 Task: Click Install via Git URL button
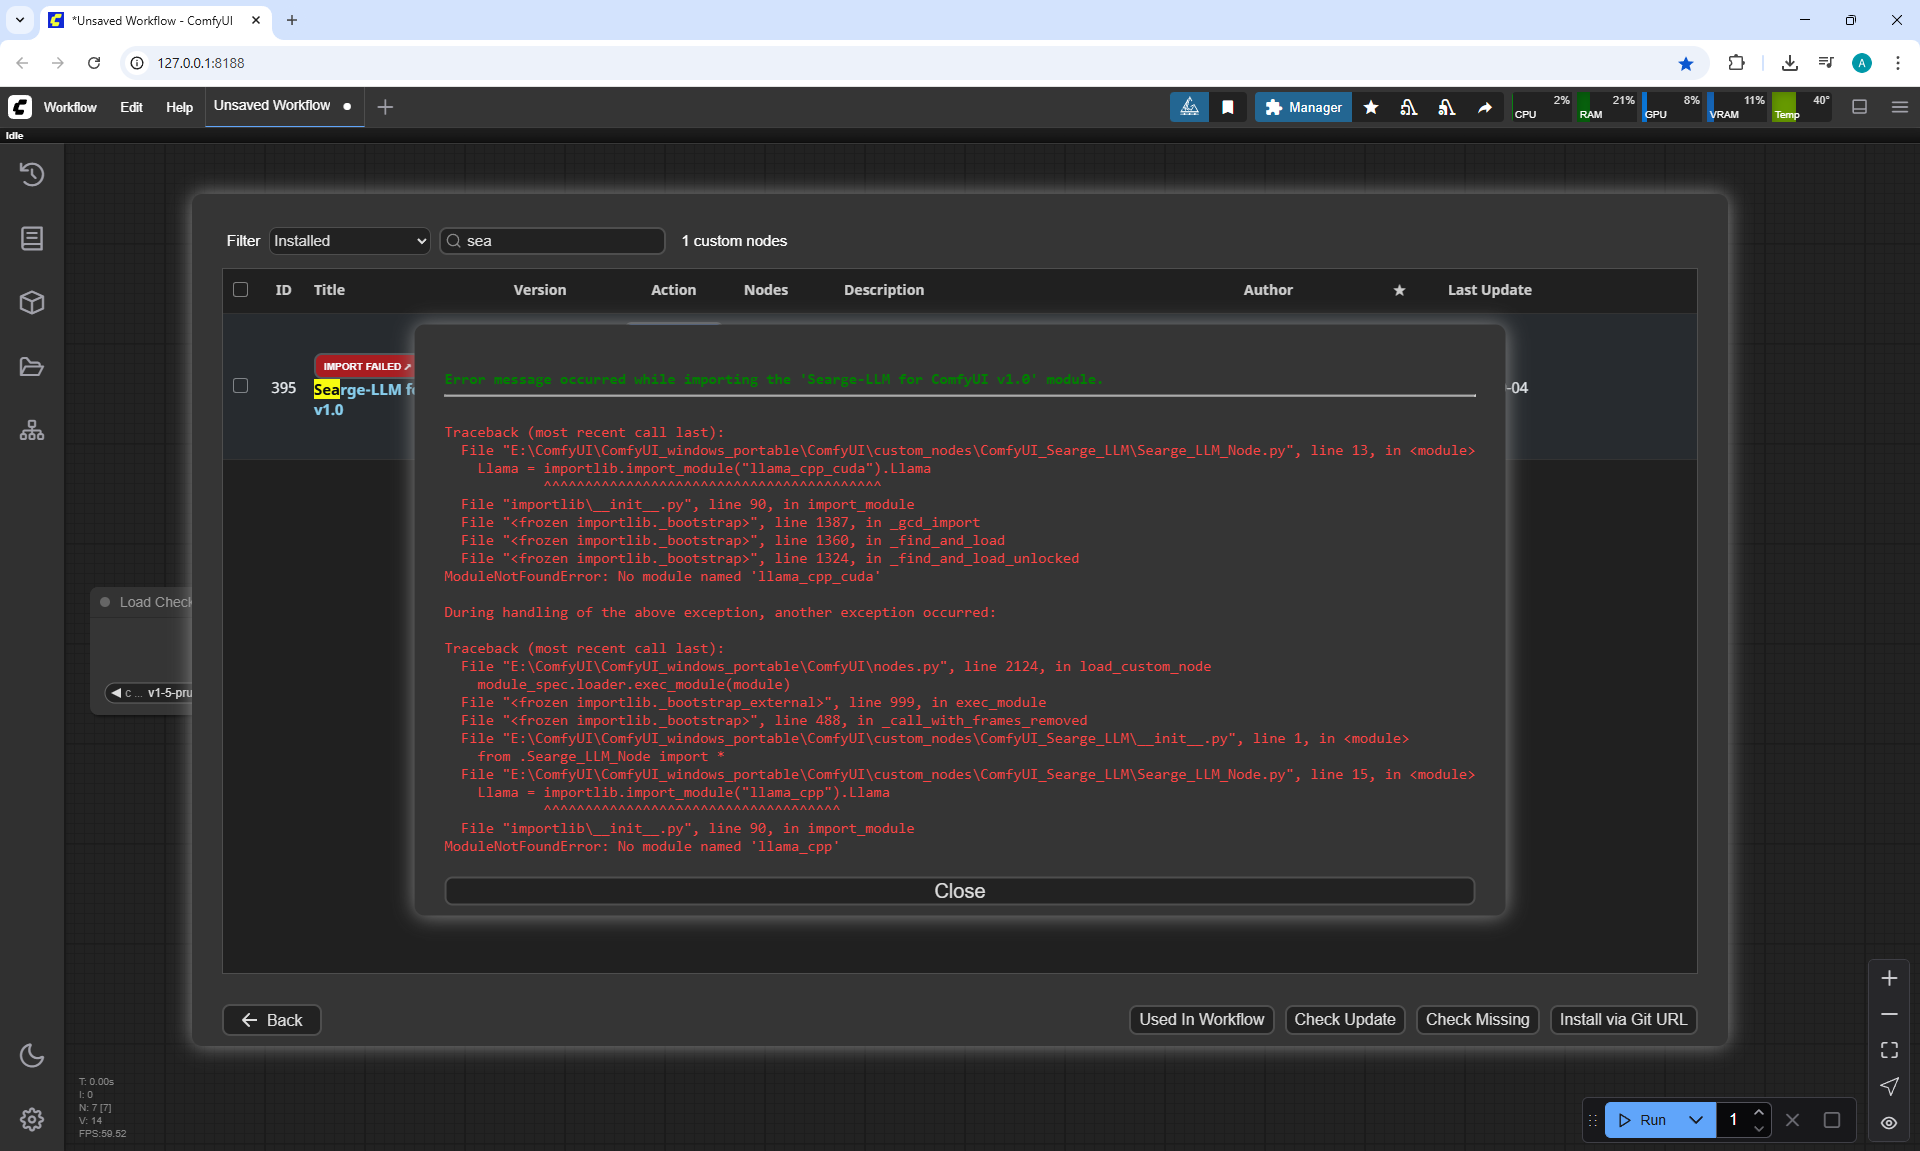point(1622,1019)
